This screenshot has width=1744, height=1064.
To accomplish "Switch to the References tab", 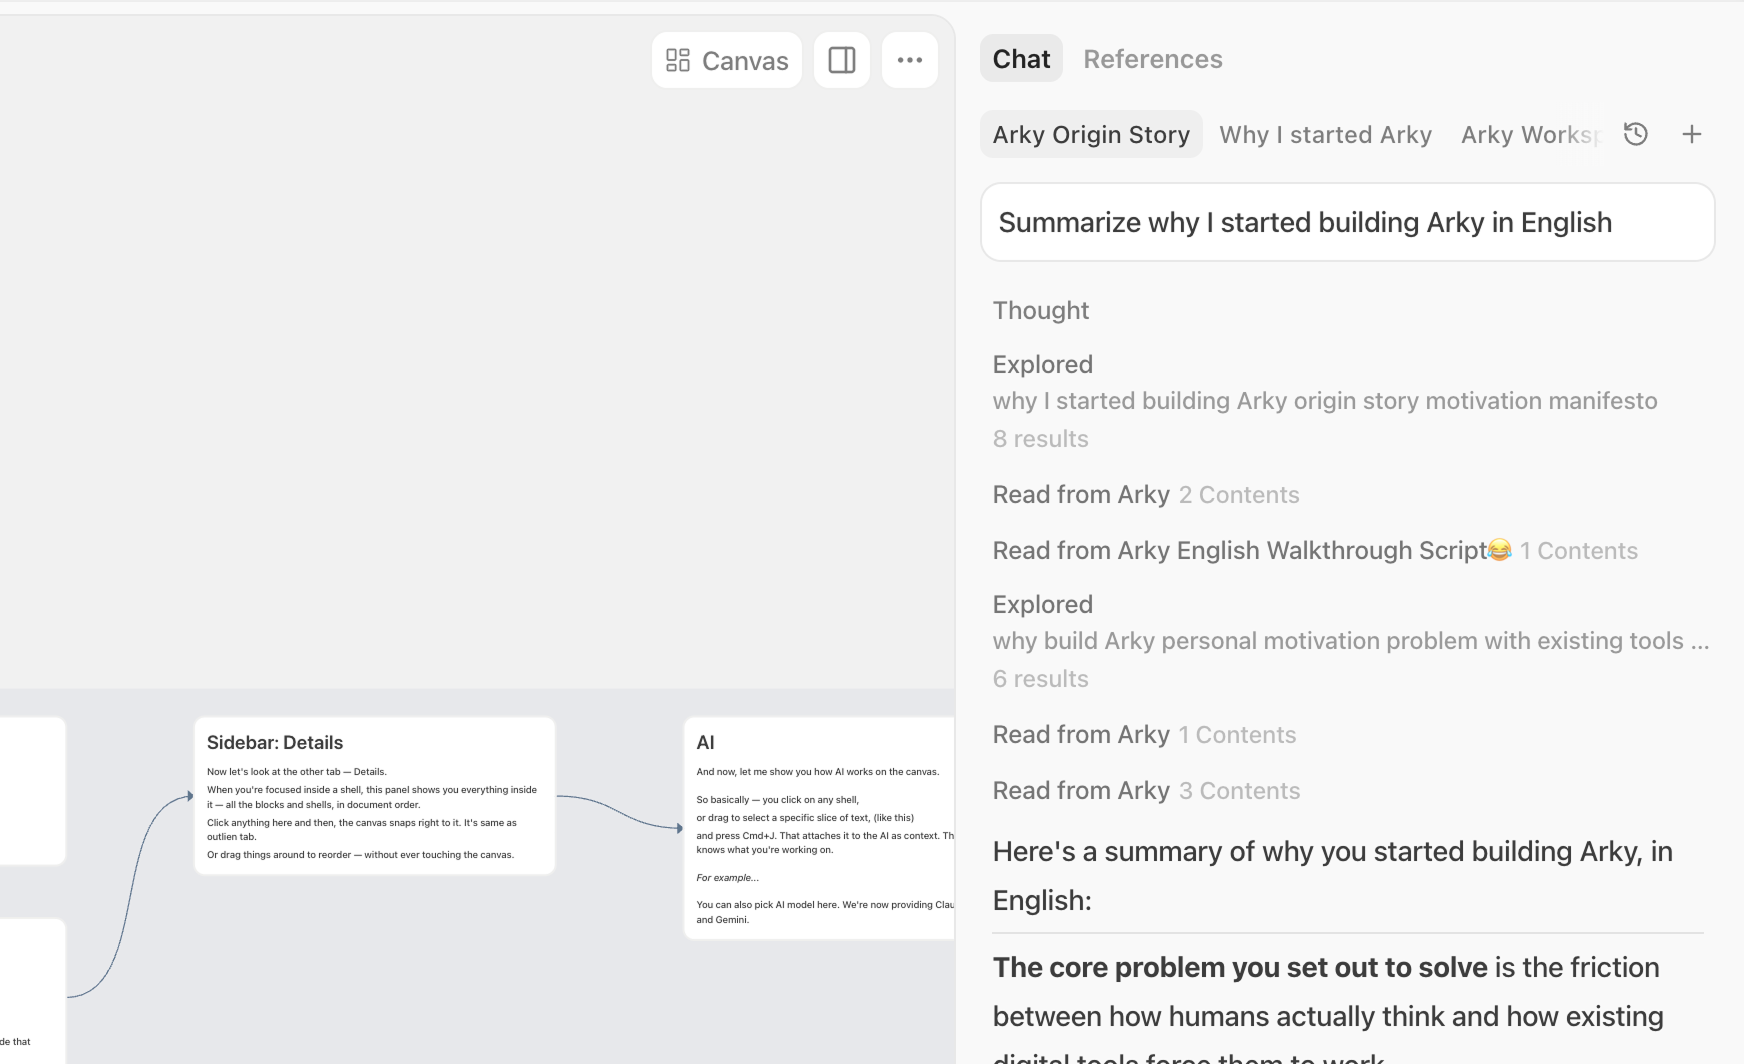I will pos(1152,59).
